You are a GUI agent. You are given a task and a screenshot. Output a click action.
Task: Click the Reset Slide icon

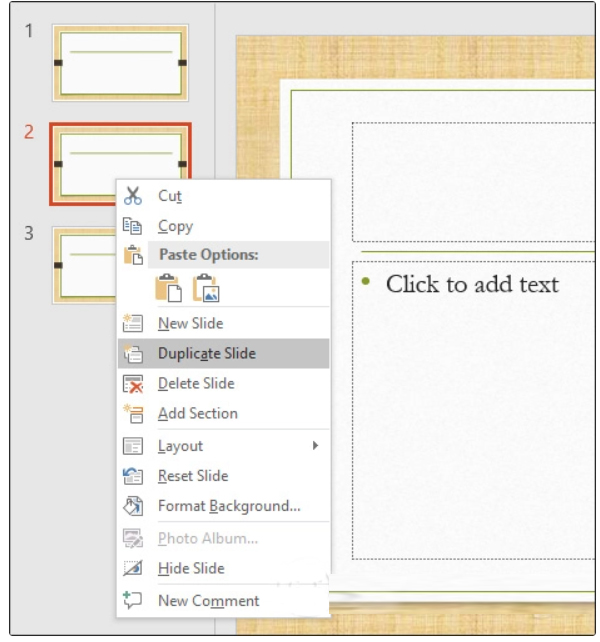(133, 476)
